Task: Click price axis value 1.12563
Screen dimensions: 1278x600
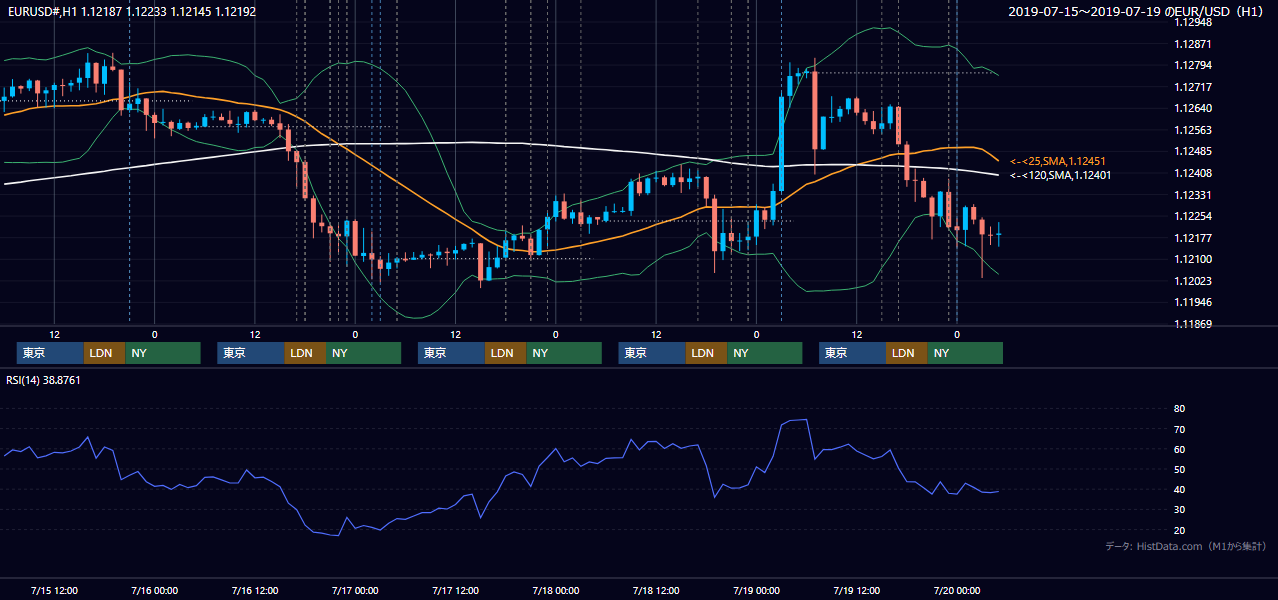Action: (1193, 130)
